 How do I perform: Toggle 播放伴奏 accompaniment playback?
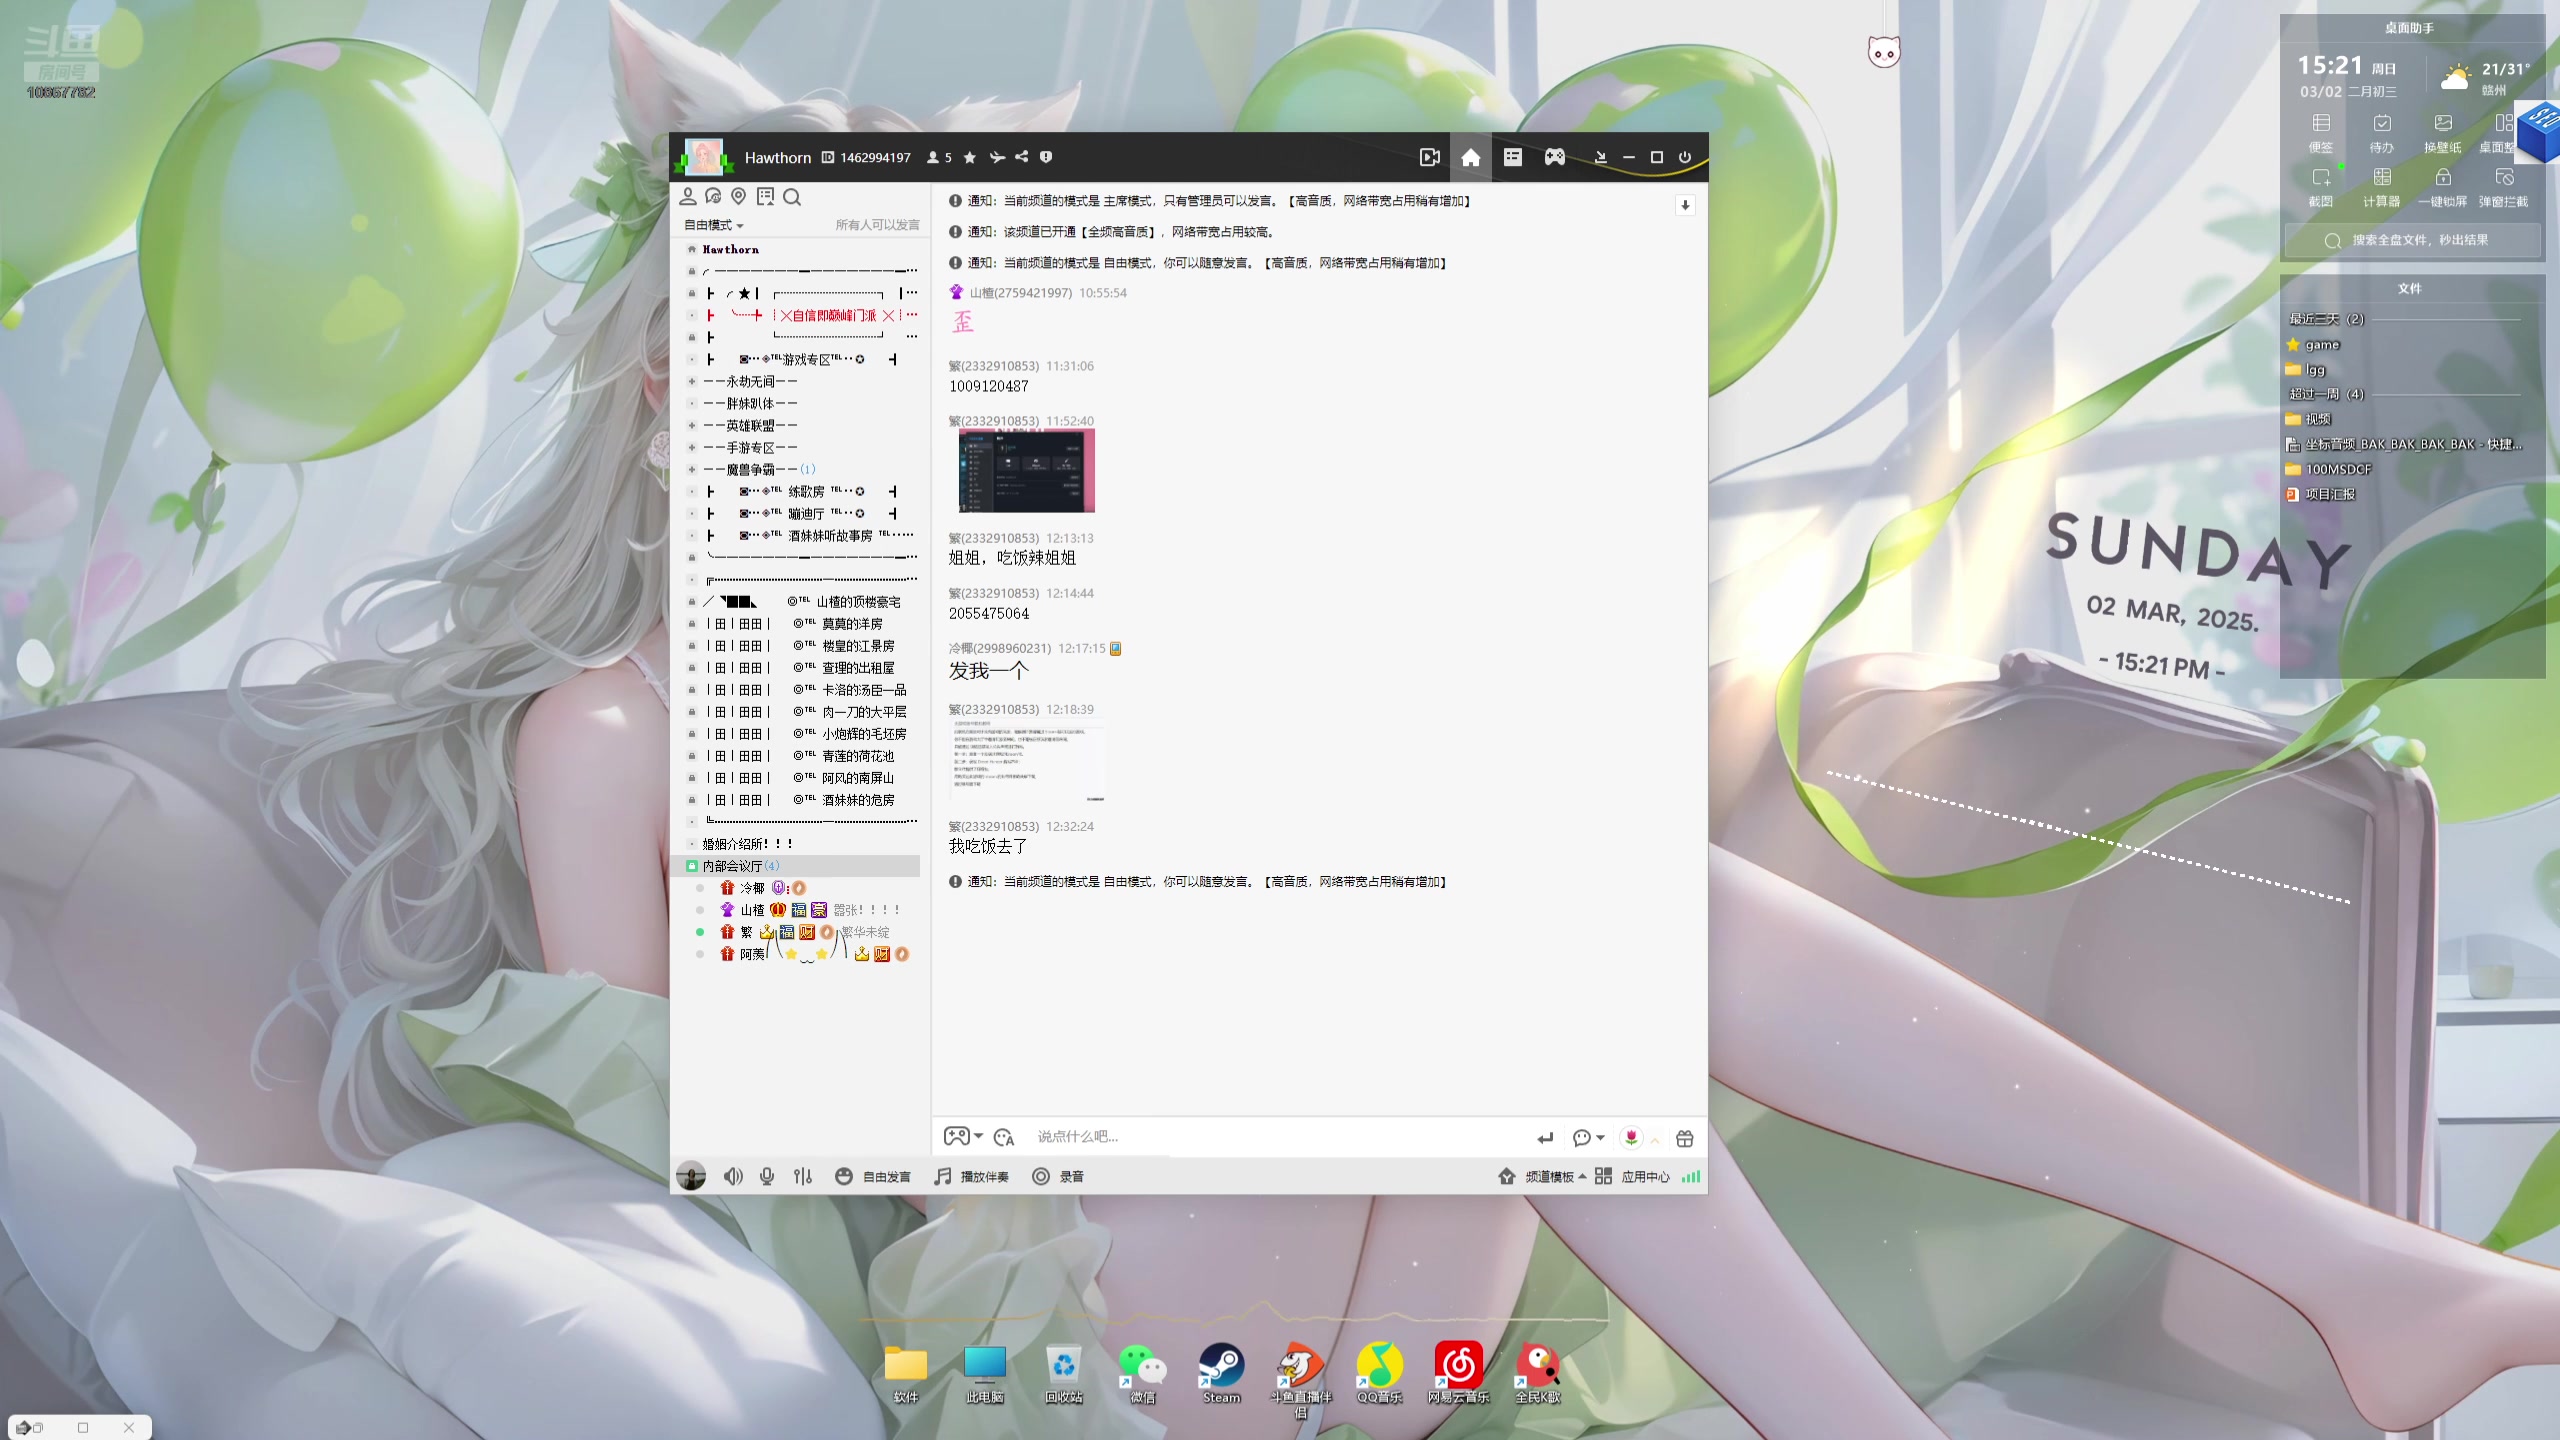point(972,1176)
